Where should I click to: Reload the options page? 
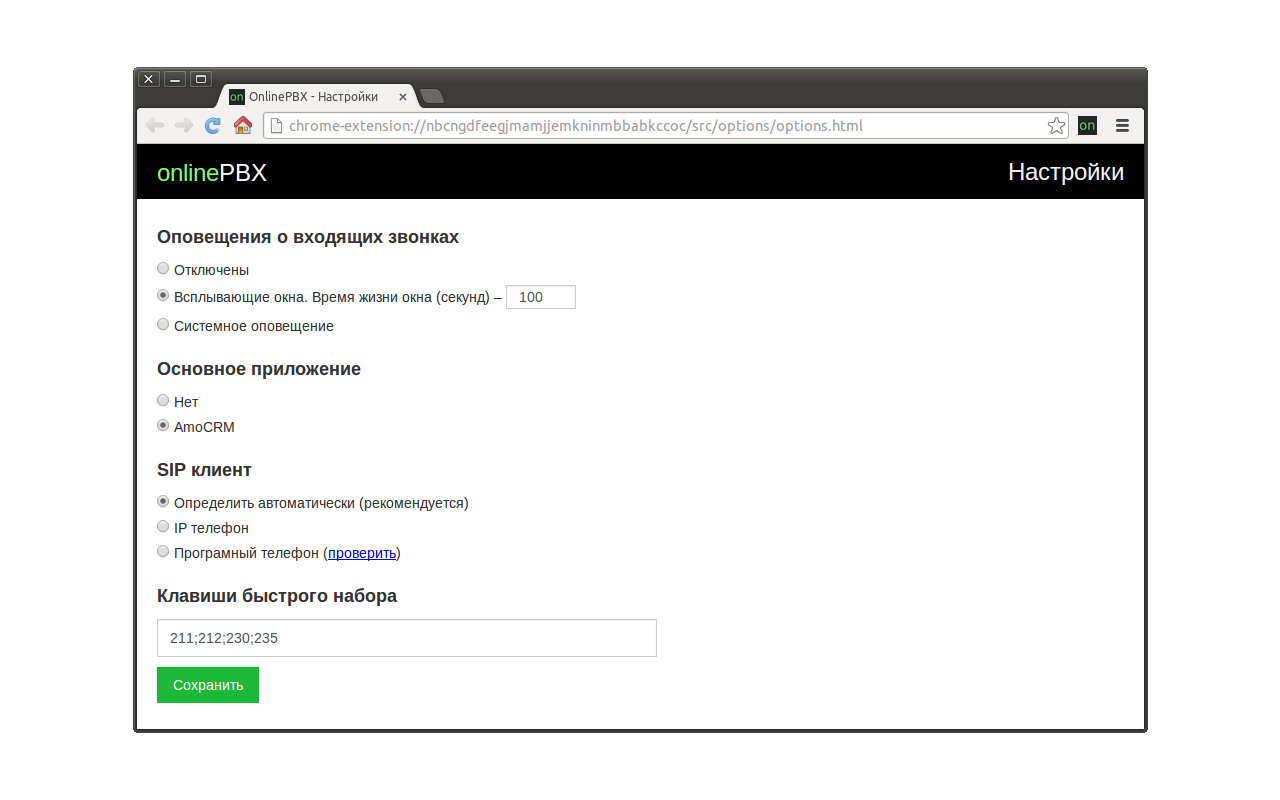(x=212, y=125)
